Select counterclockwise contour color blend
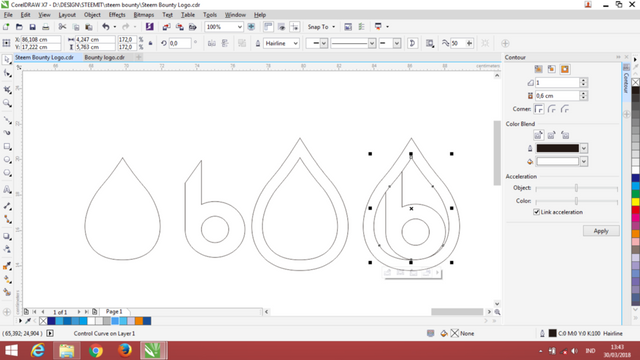This screenshot has height=360, width=640. [x=565, y=135]
